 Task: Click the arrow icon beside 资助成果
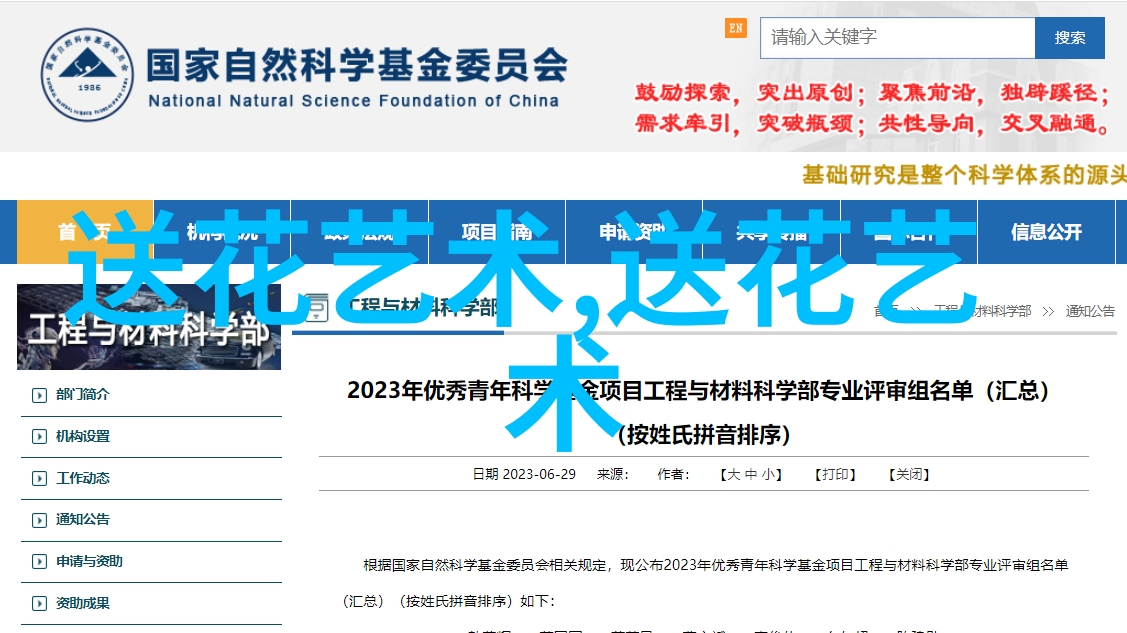pyautogui.click(x=40, y=604)
